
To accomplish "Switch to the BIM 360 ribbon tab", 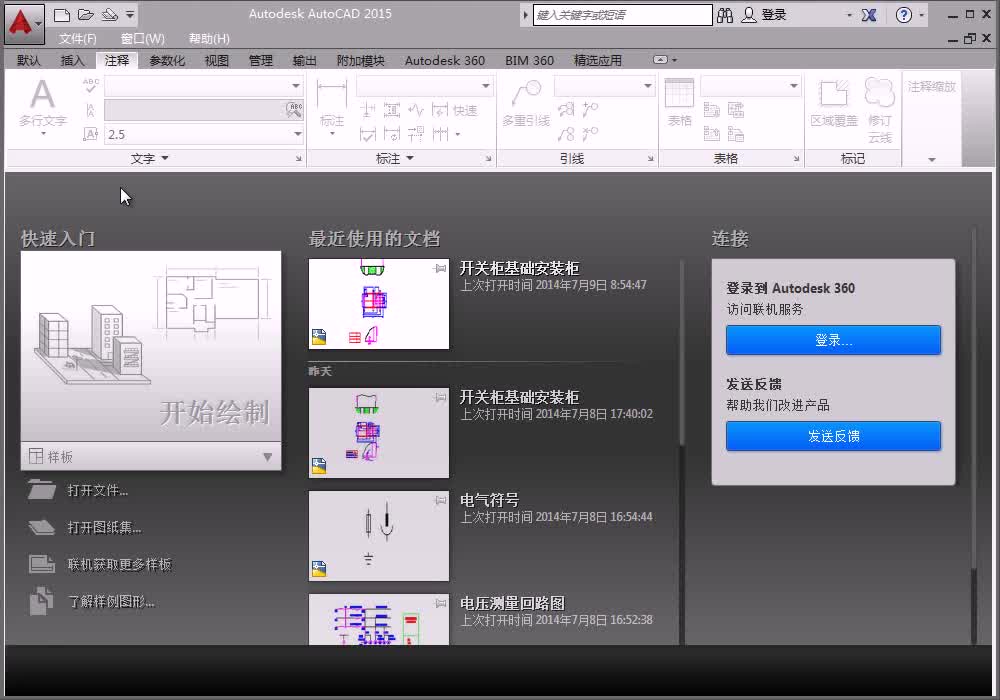I will pos(529,61).
